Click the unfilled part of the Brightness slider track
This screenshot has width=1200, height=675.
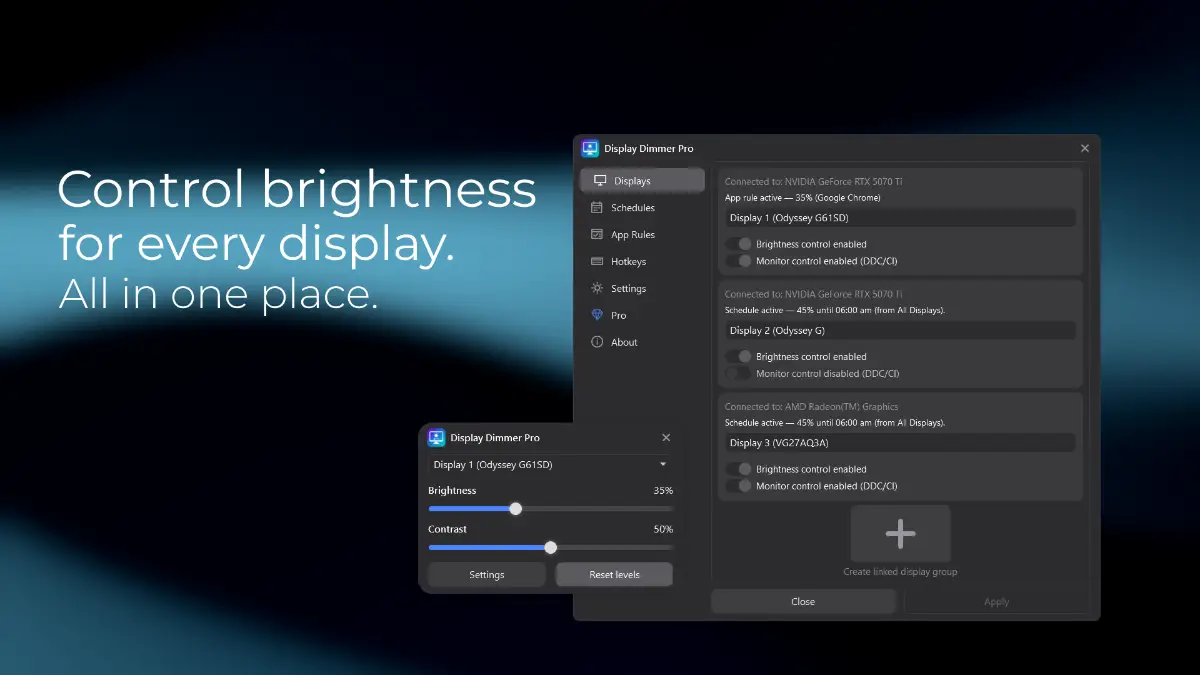click(598, 509)
